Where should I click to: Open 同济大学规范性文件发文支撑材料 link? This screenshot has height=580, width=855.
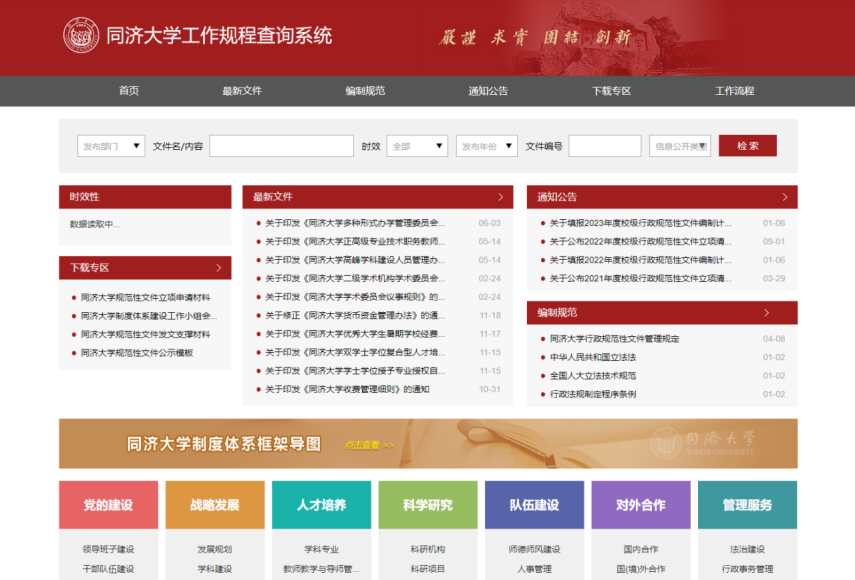(146, 335)
